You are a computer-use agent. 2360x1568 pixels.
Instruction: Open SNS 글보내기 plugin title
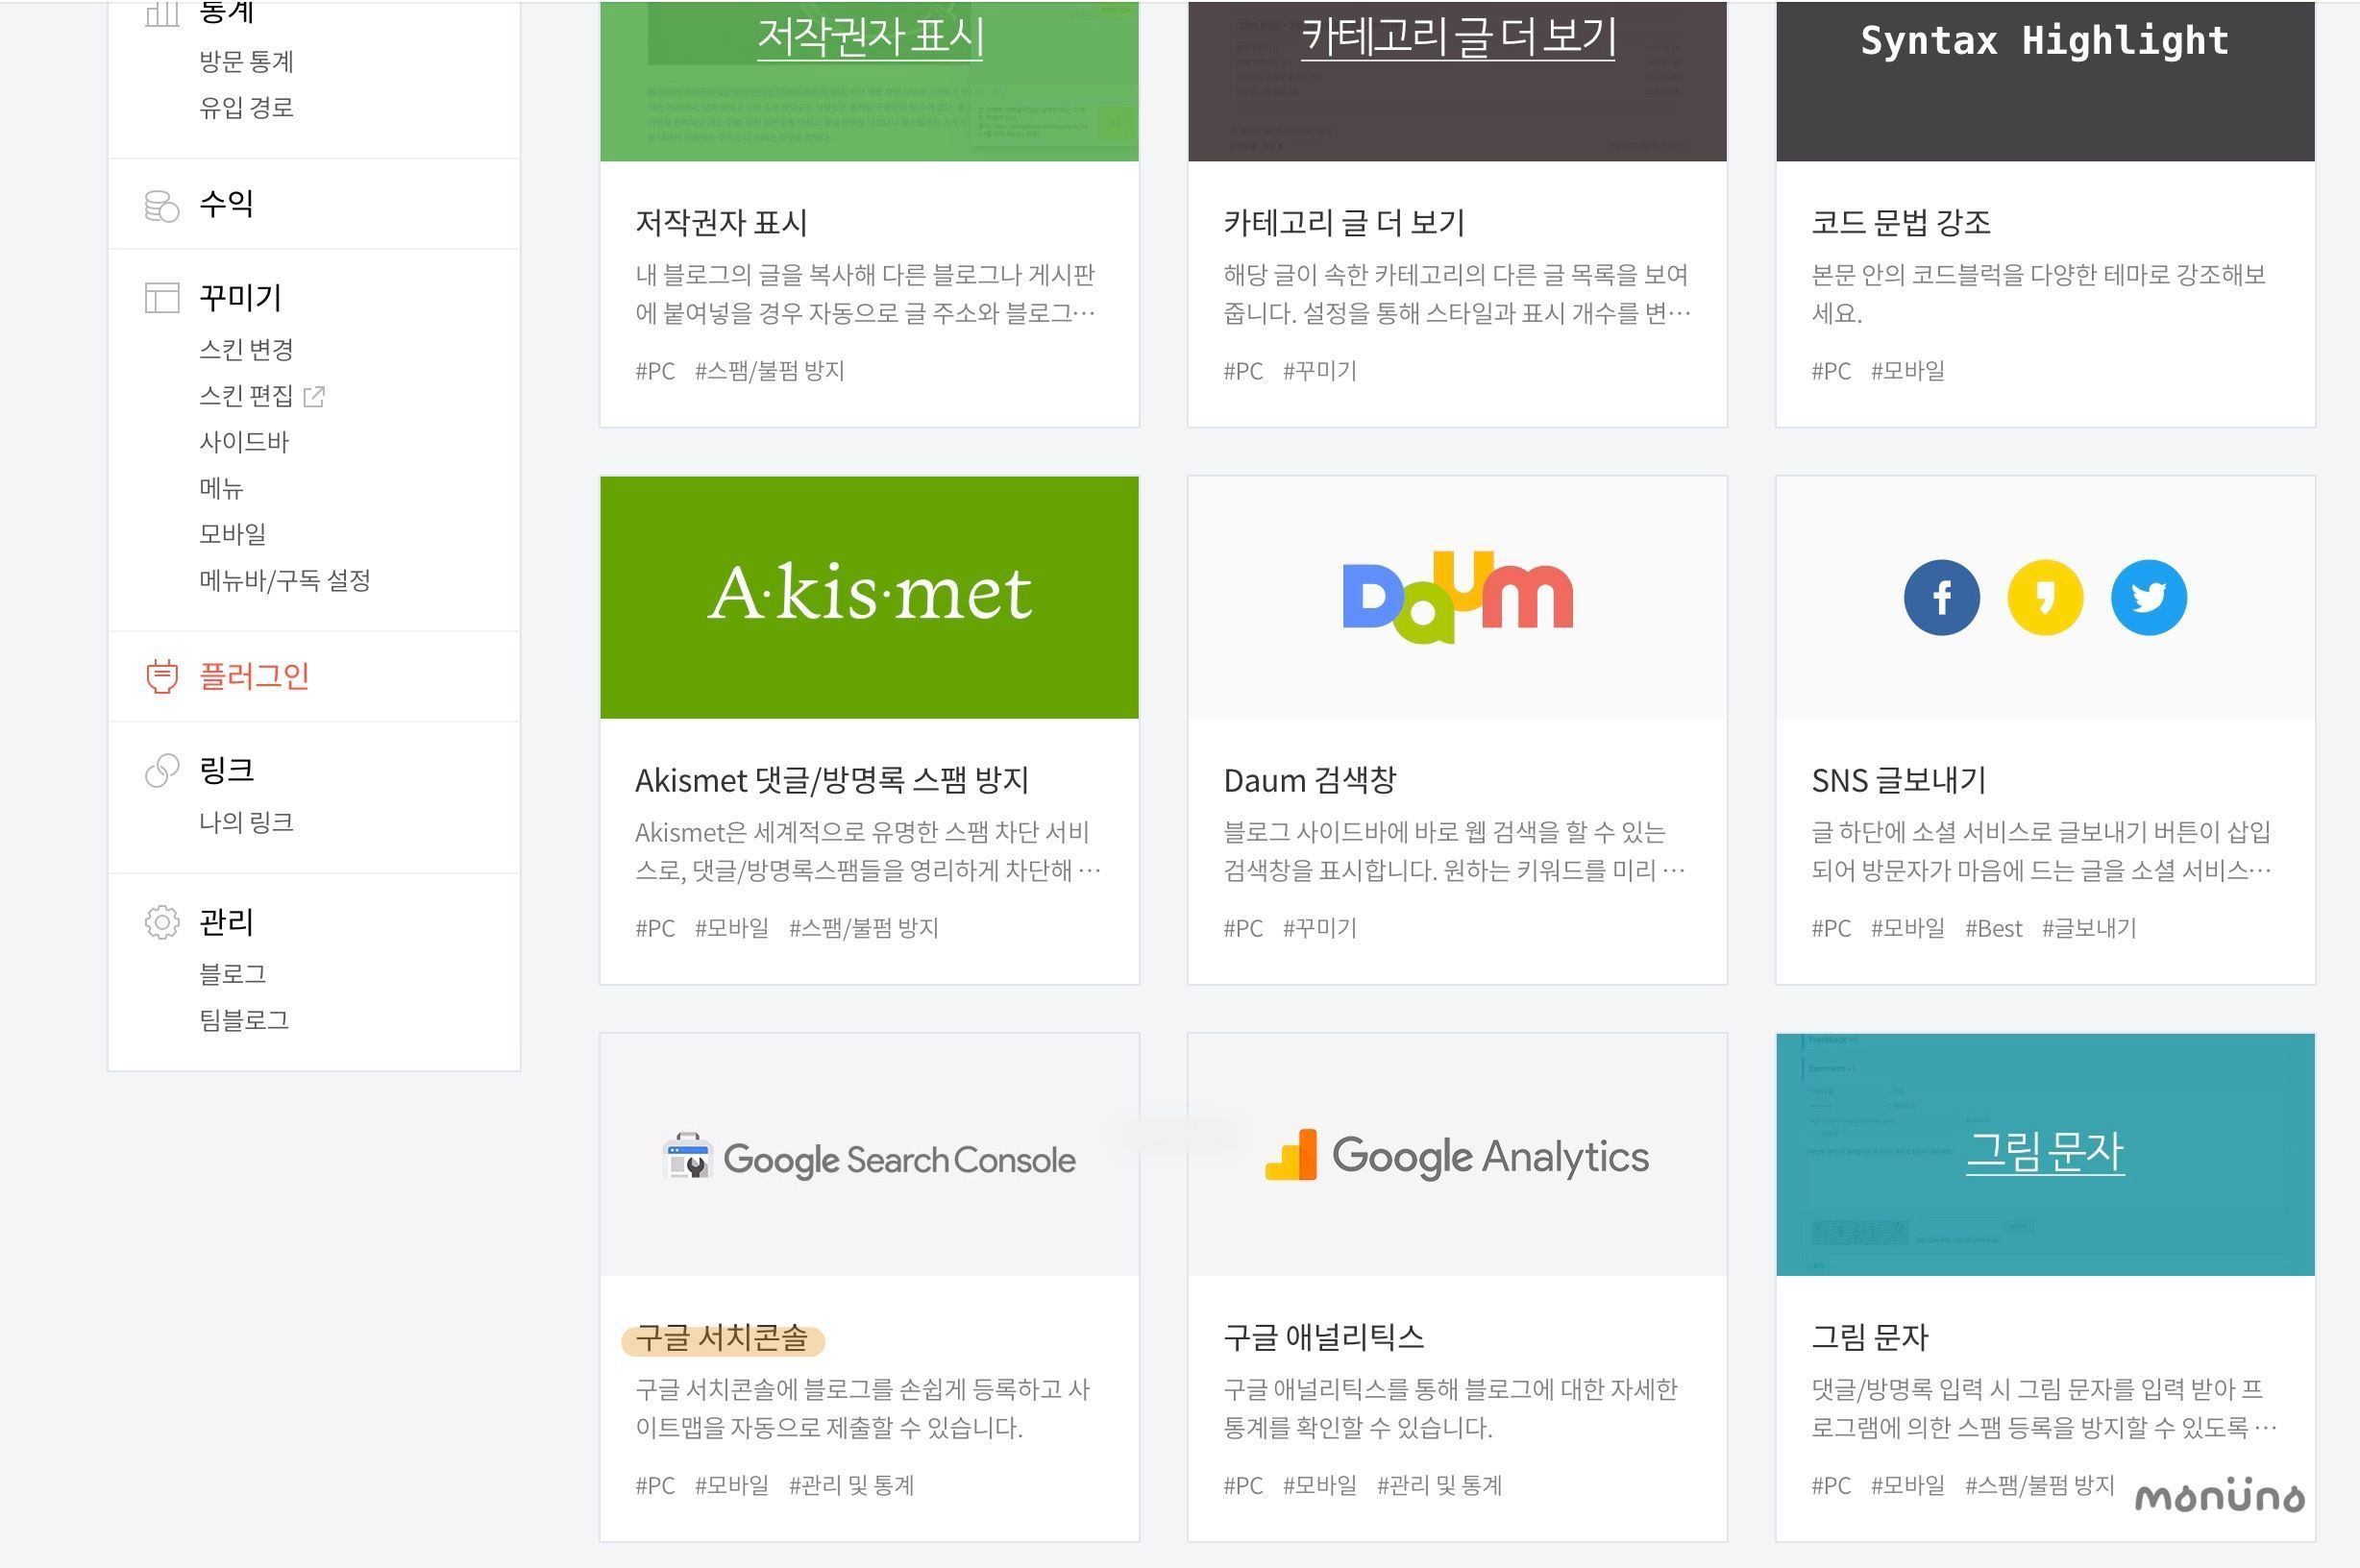(1898, 780)
